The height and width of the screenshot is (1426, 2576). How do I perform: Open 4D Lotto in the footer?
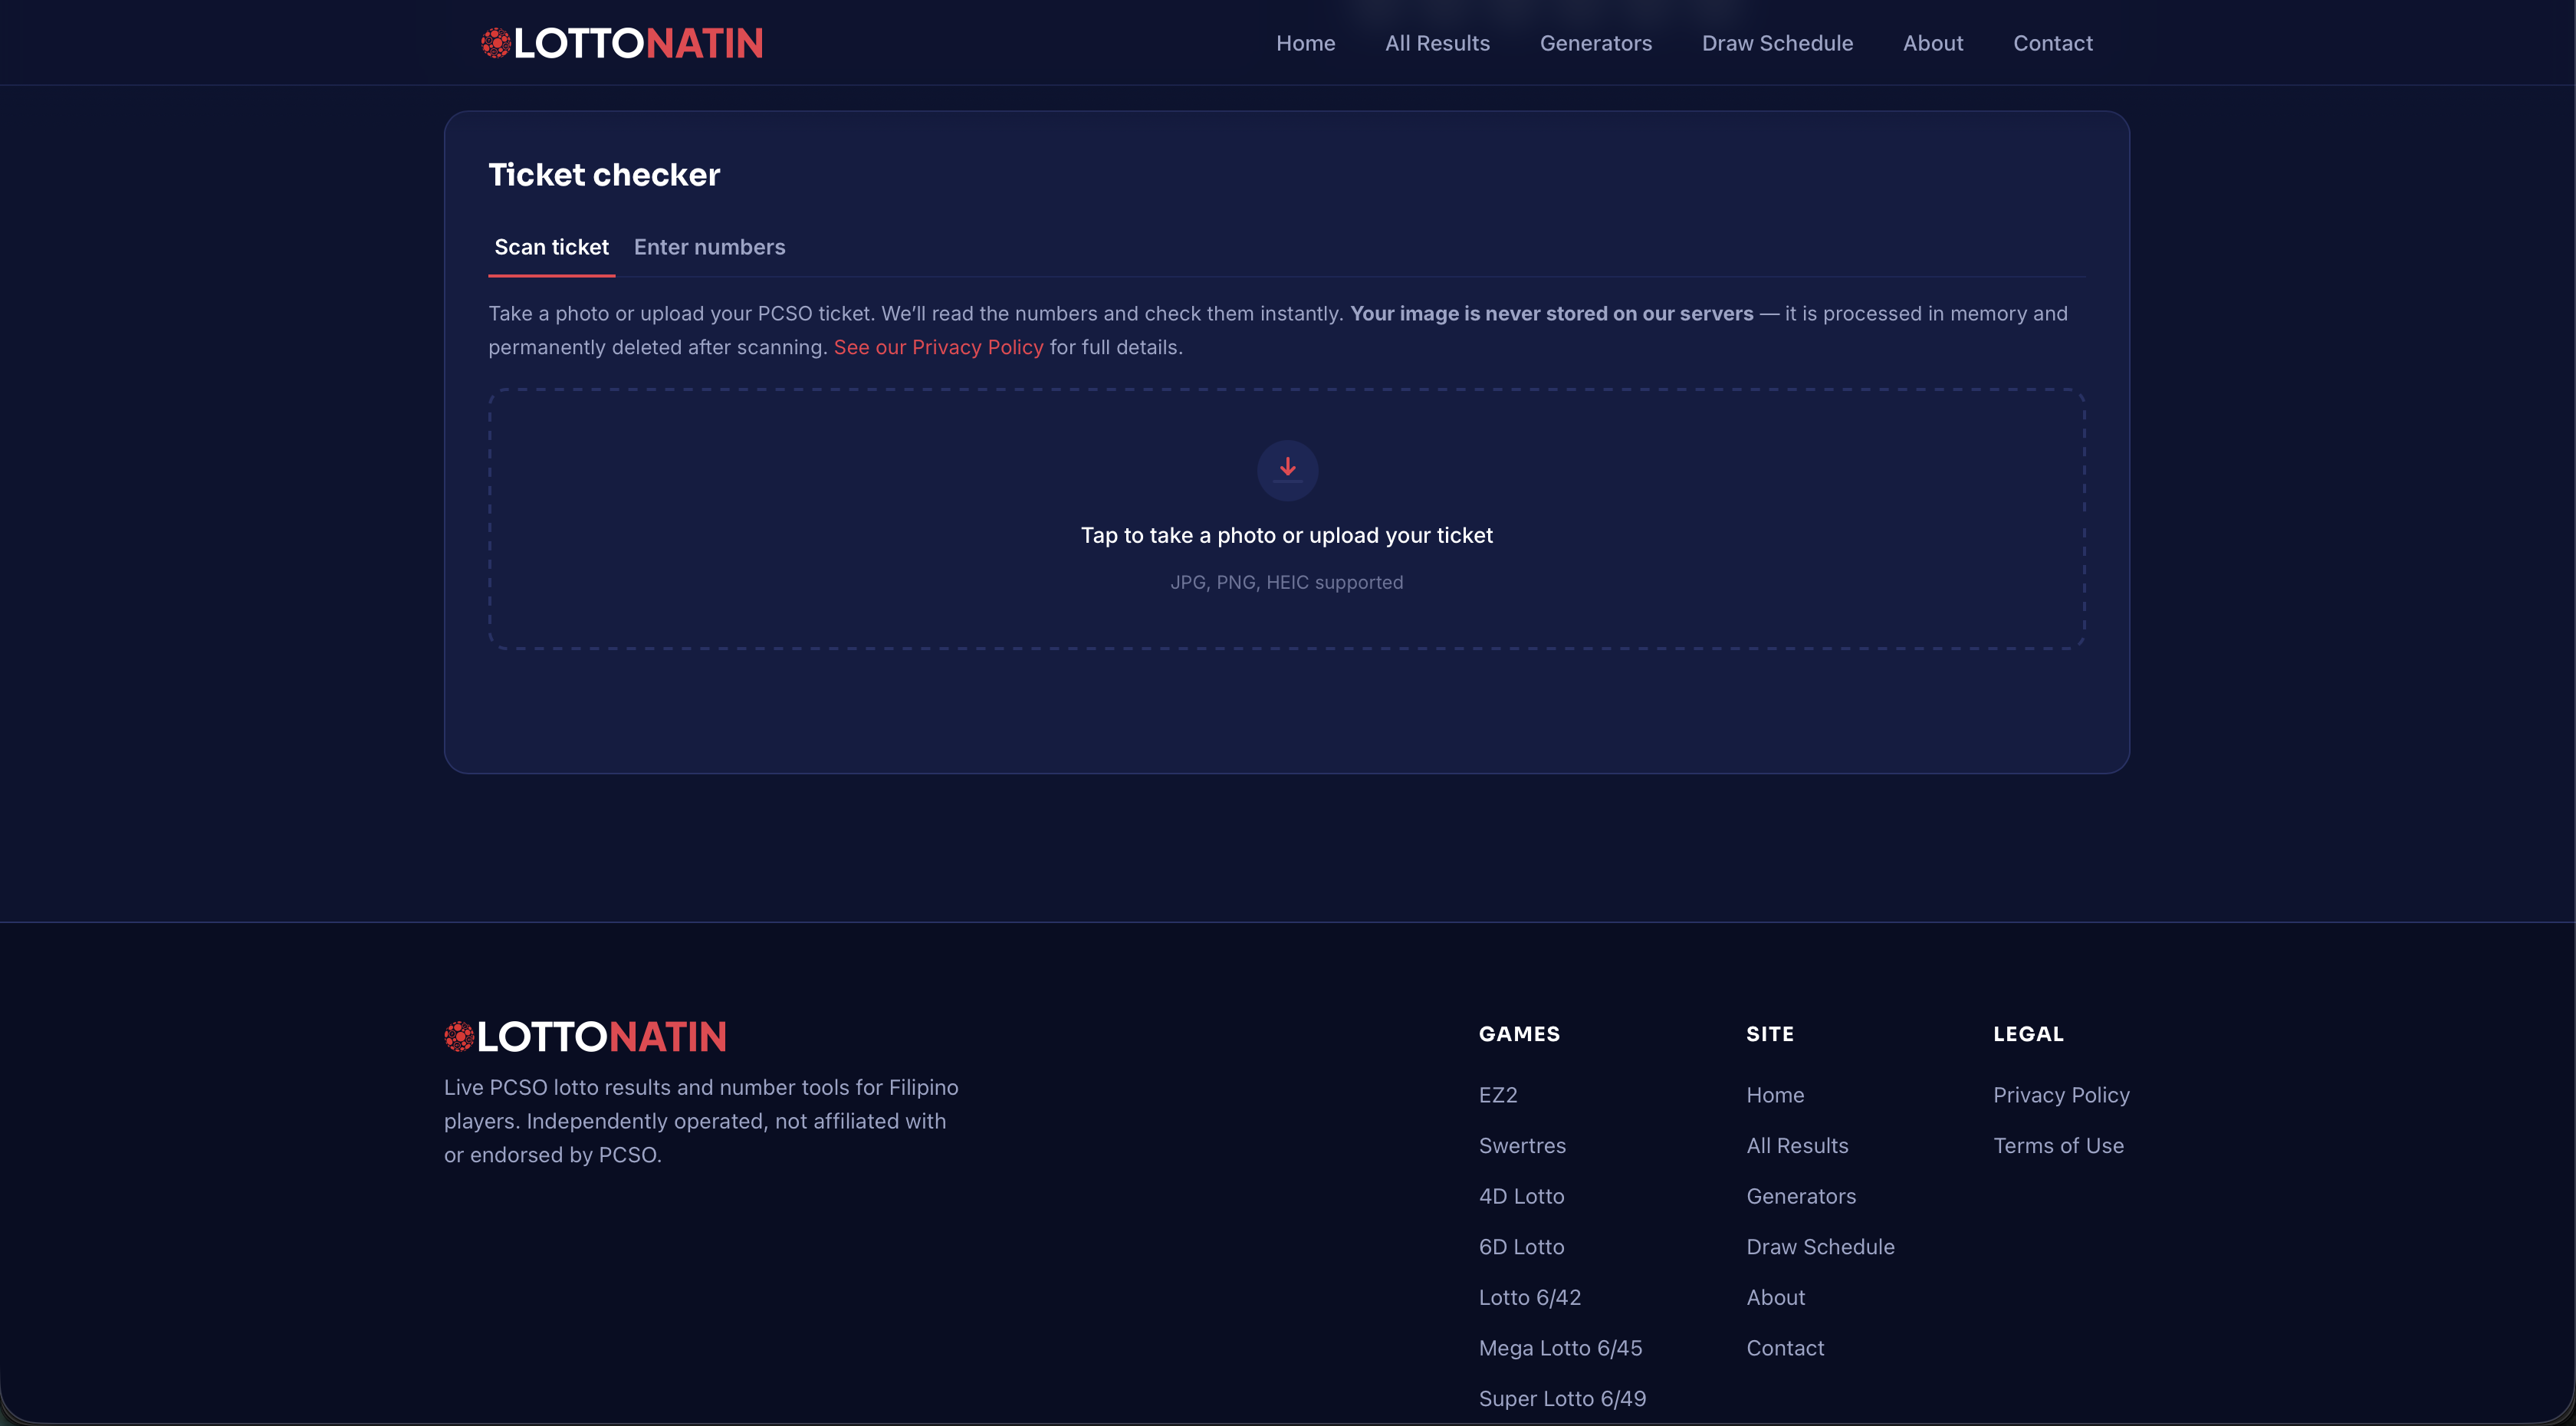(x=1521, y=1196)
